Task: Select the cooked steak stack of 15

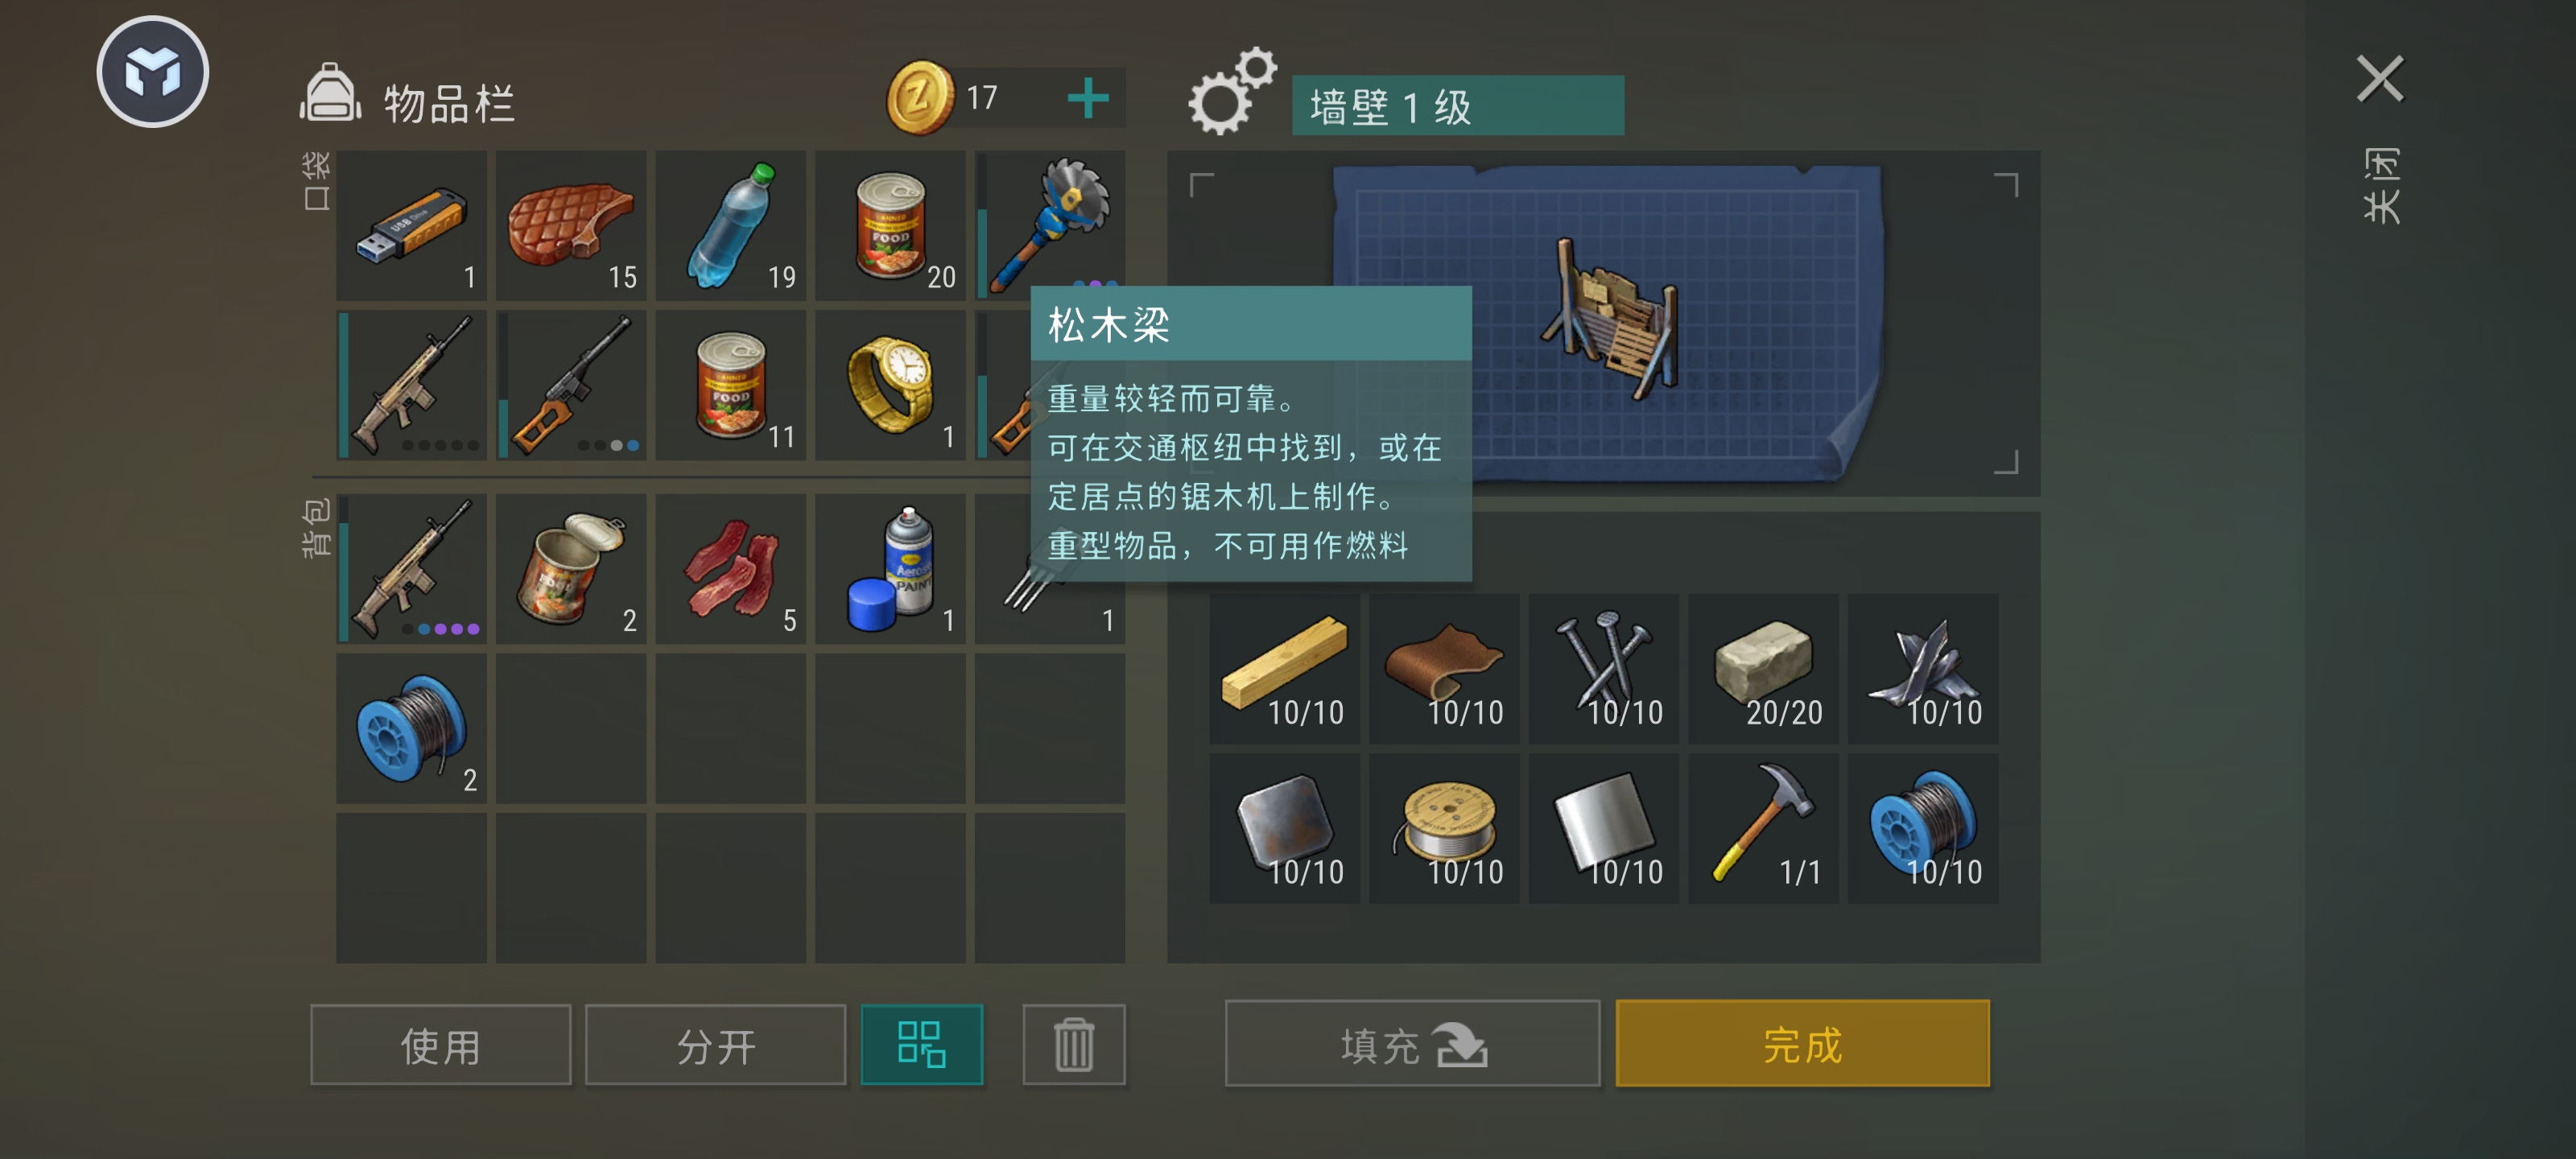Action: pyautogui.click(x=571, y=226)
